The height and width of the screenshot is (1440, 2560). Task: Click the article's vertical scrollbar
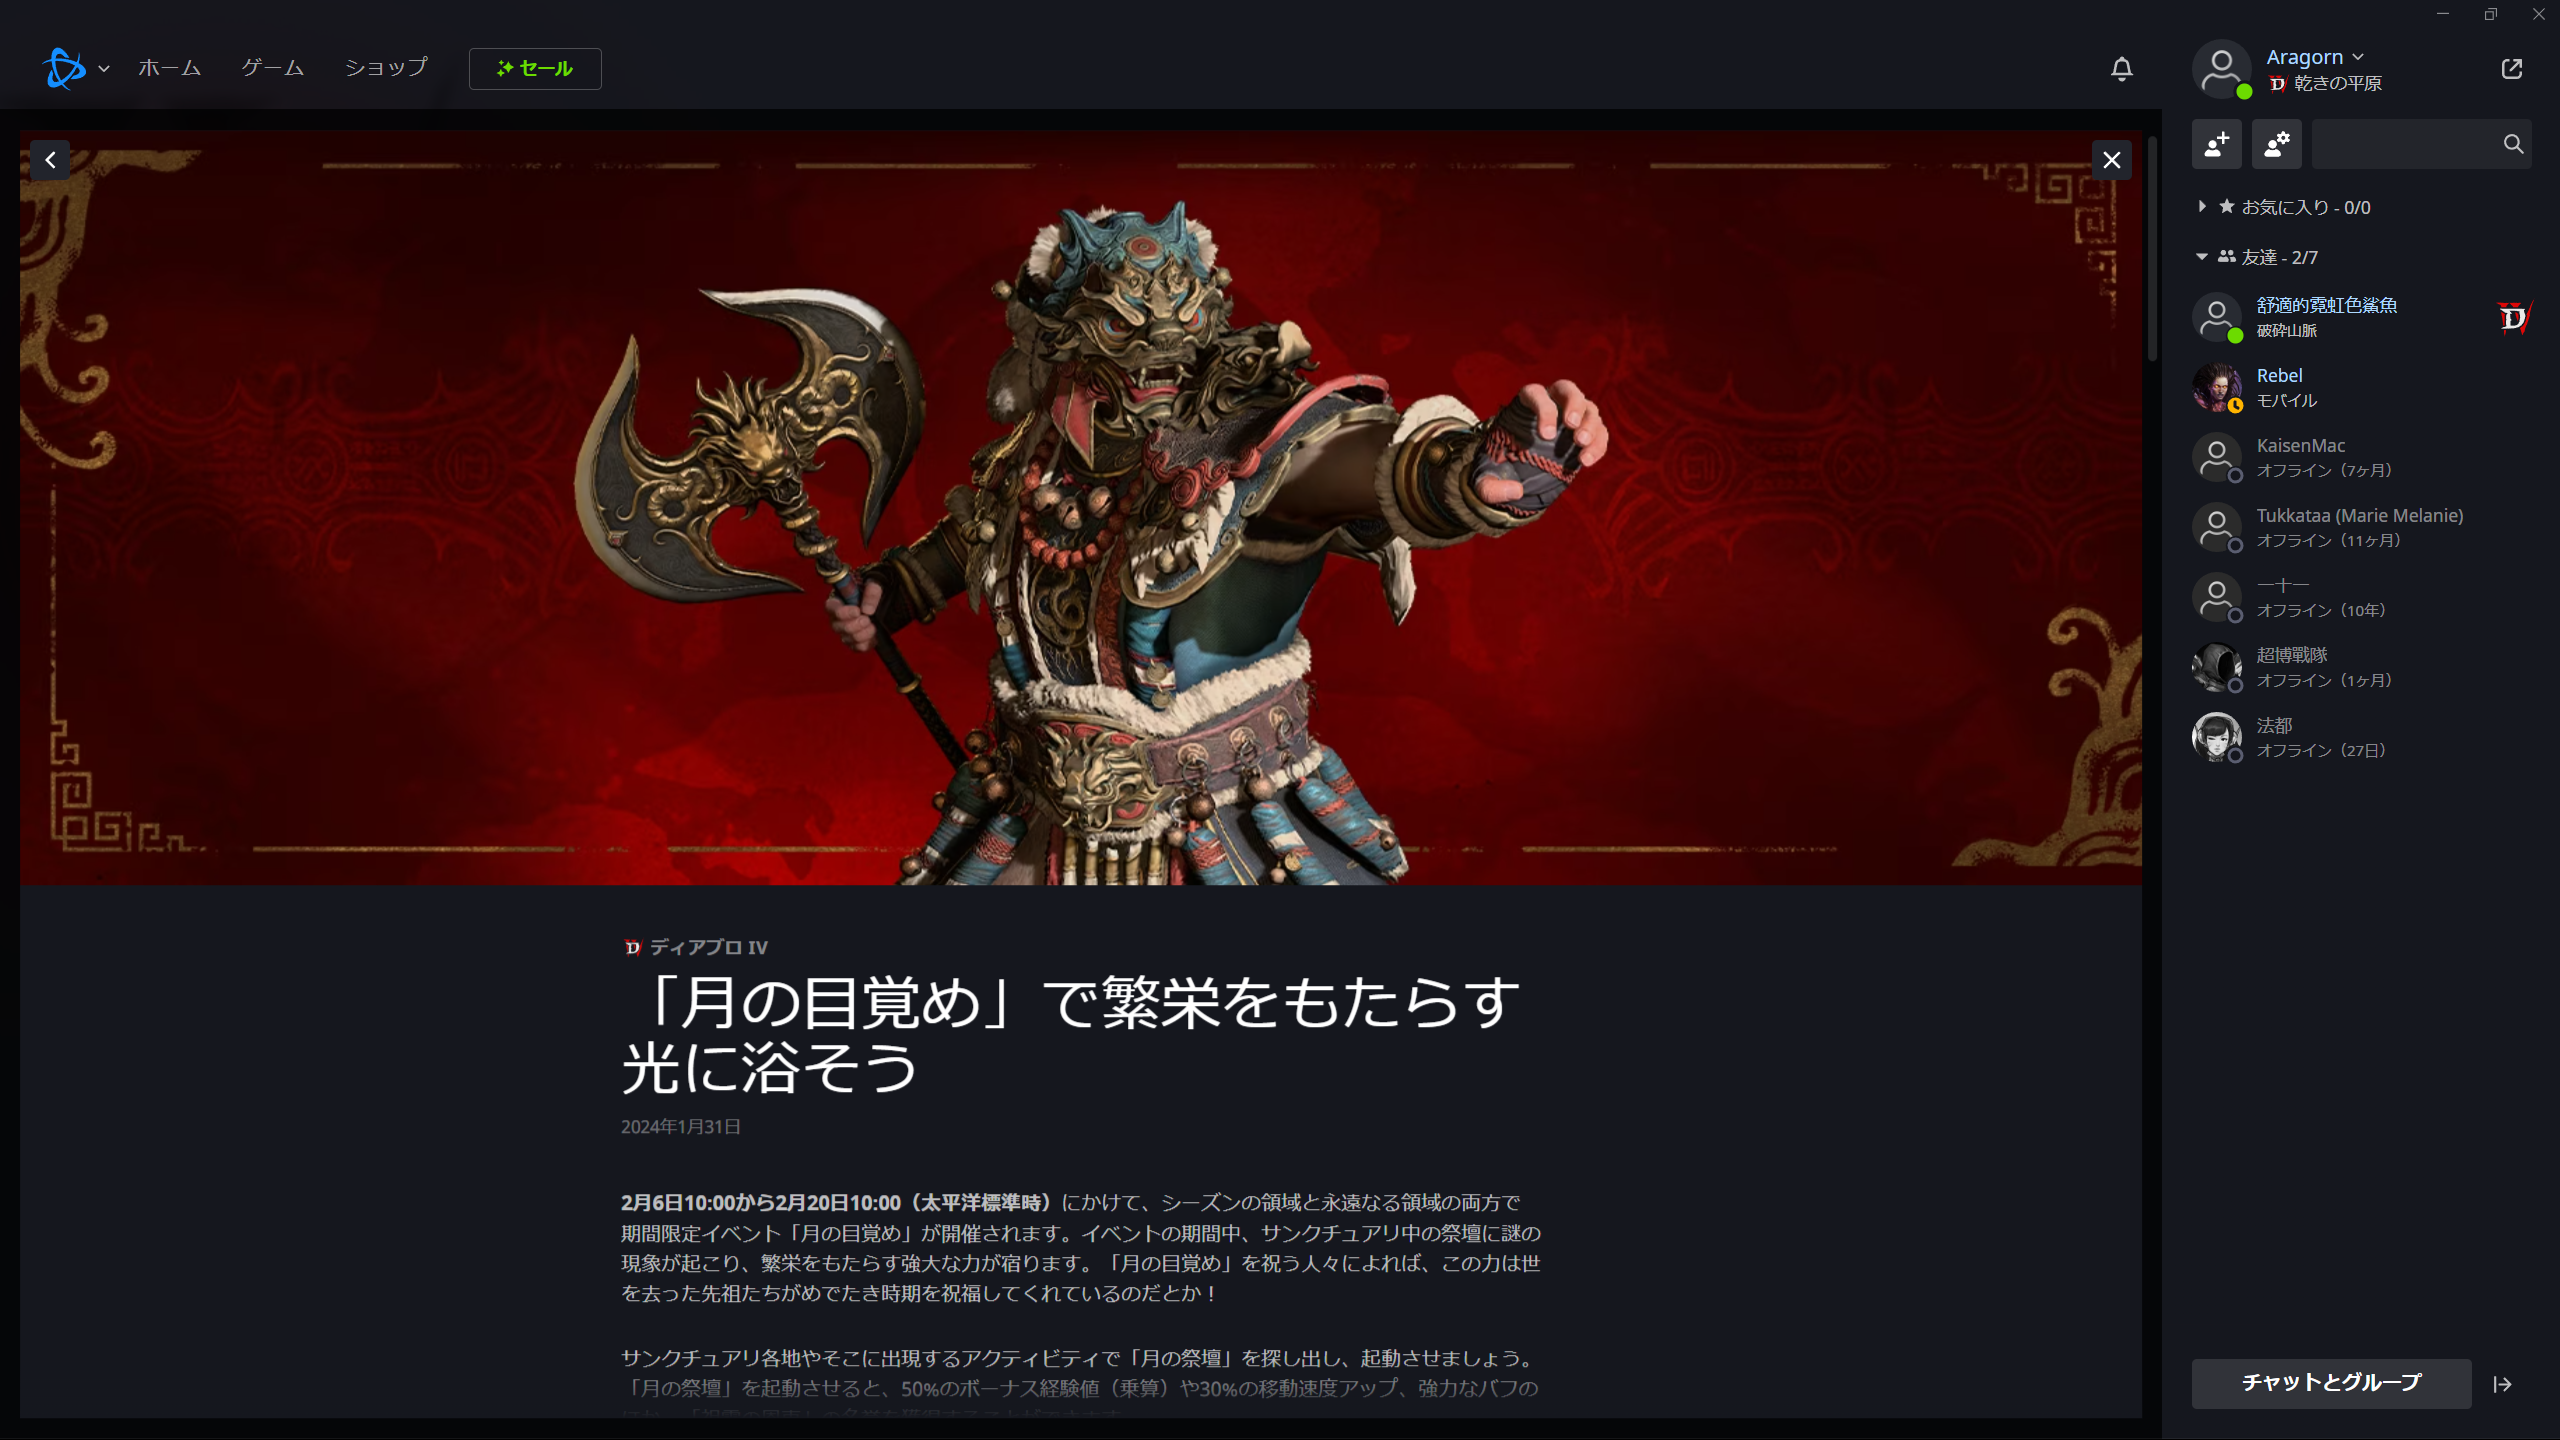(2152, 250)
